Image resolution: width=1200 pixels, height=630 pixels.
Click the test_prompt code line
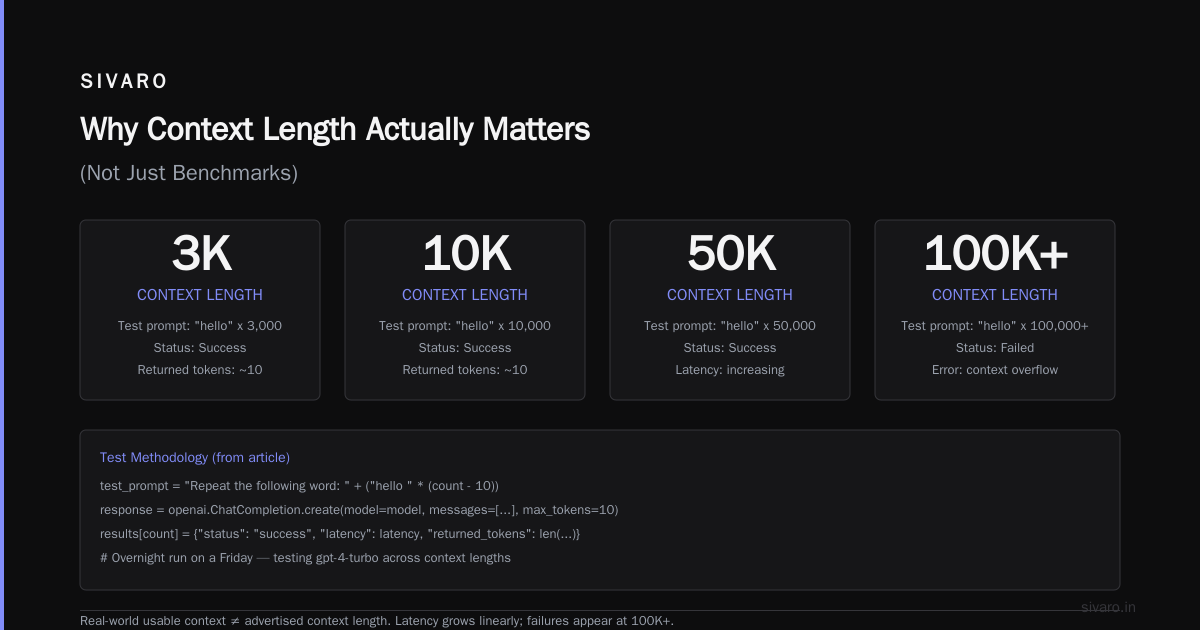pos(299,486)
